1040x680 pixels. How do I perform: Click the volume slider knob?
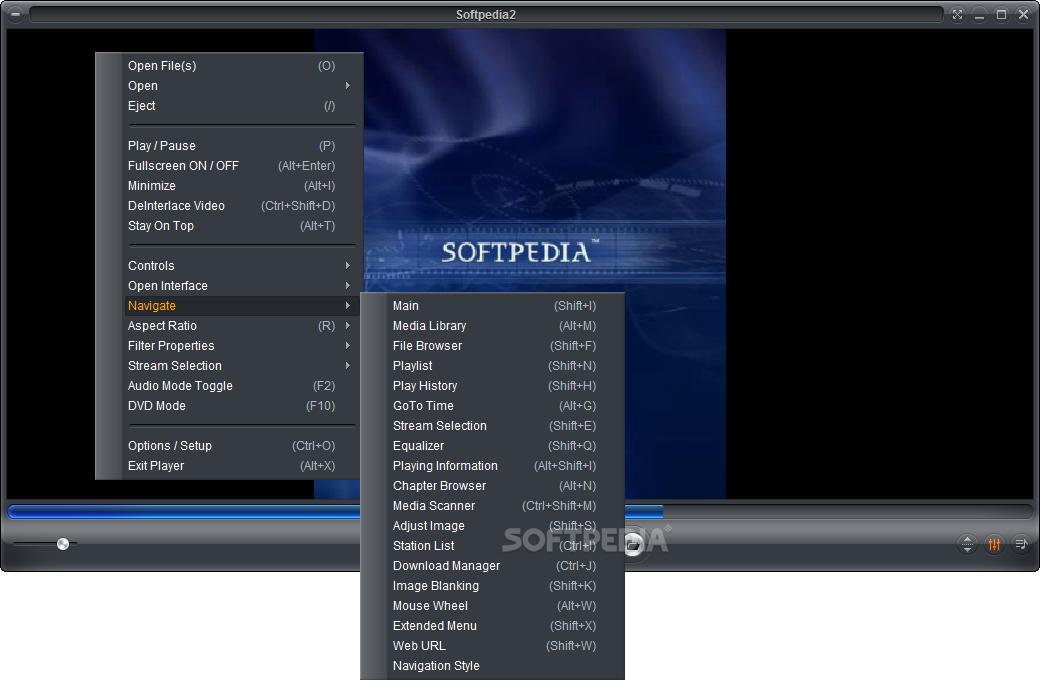[63, 544]
